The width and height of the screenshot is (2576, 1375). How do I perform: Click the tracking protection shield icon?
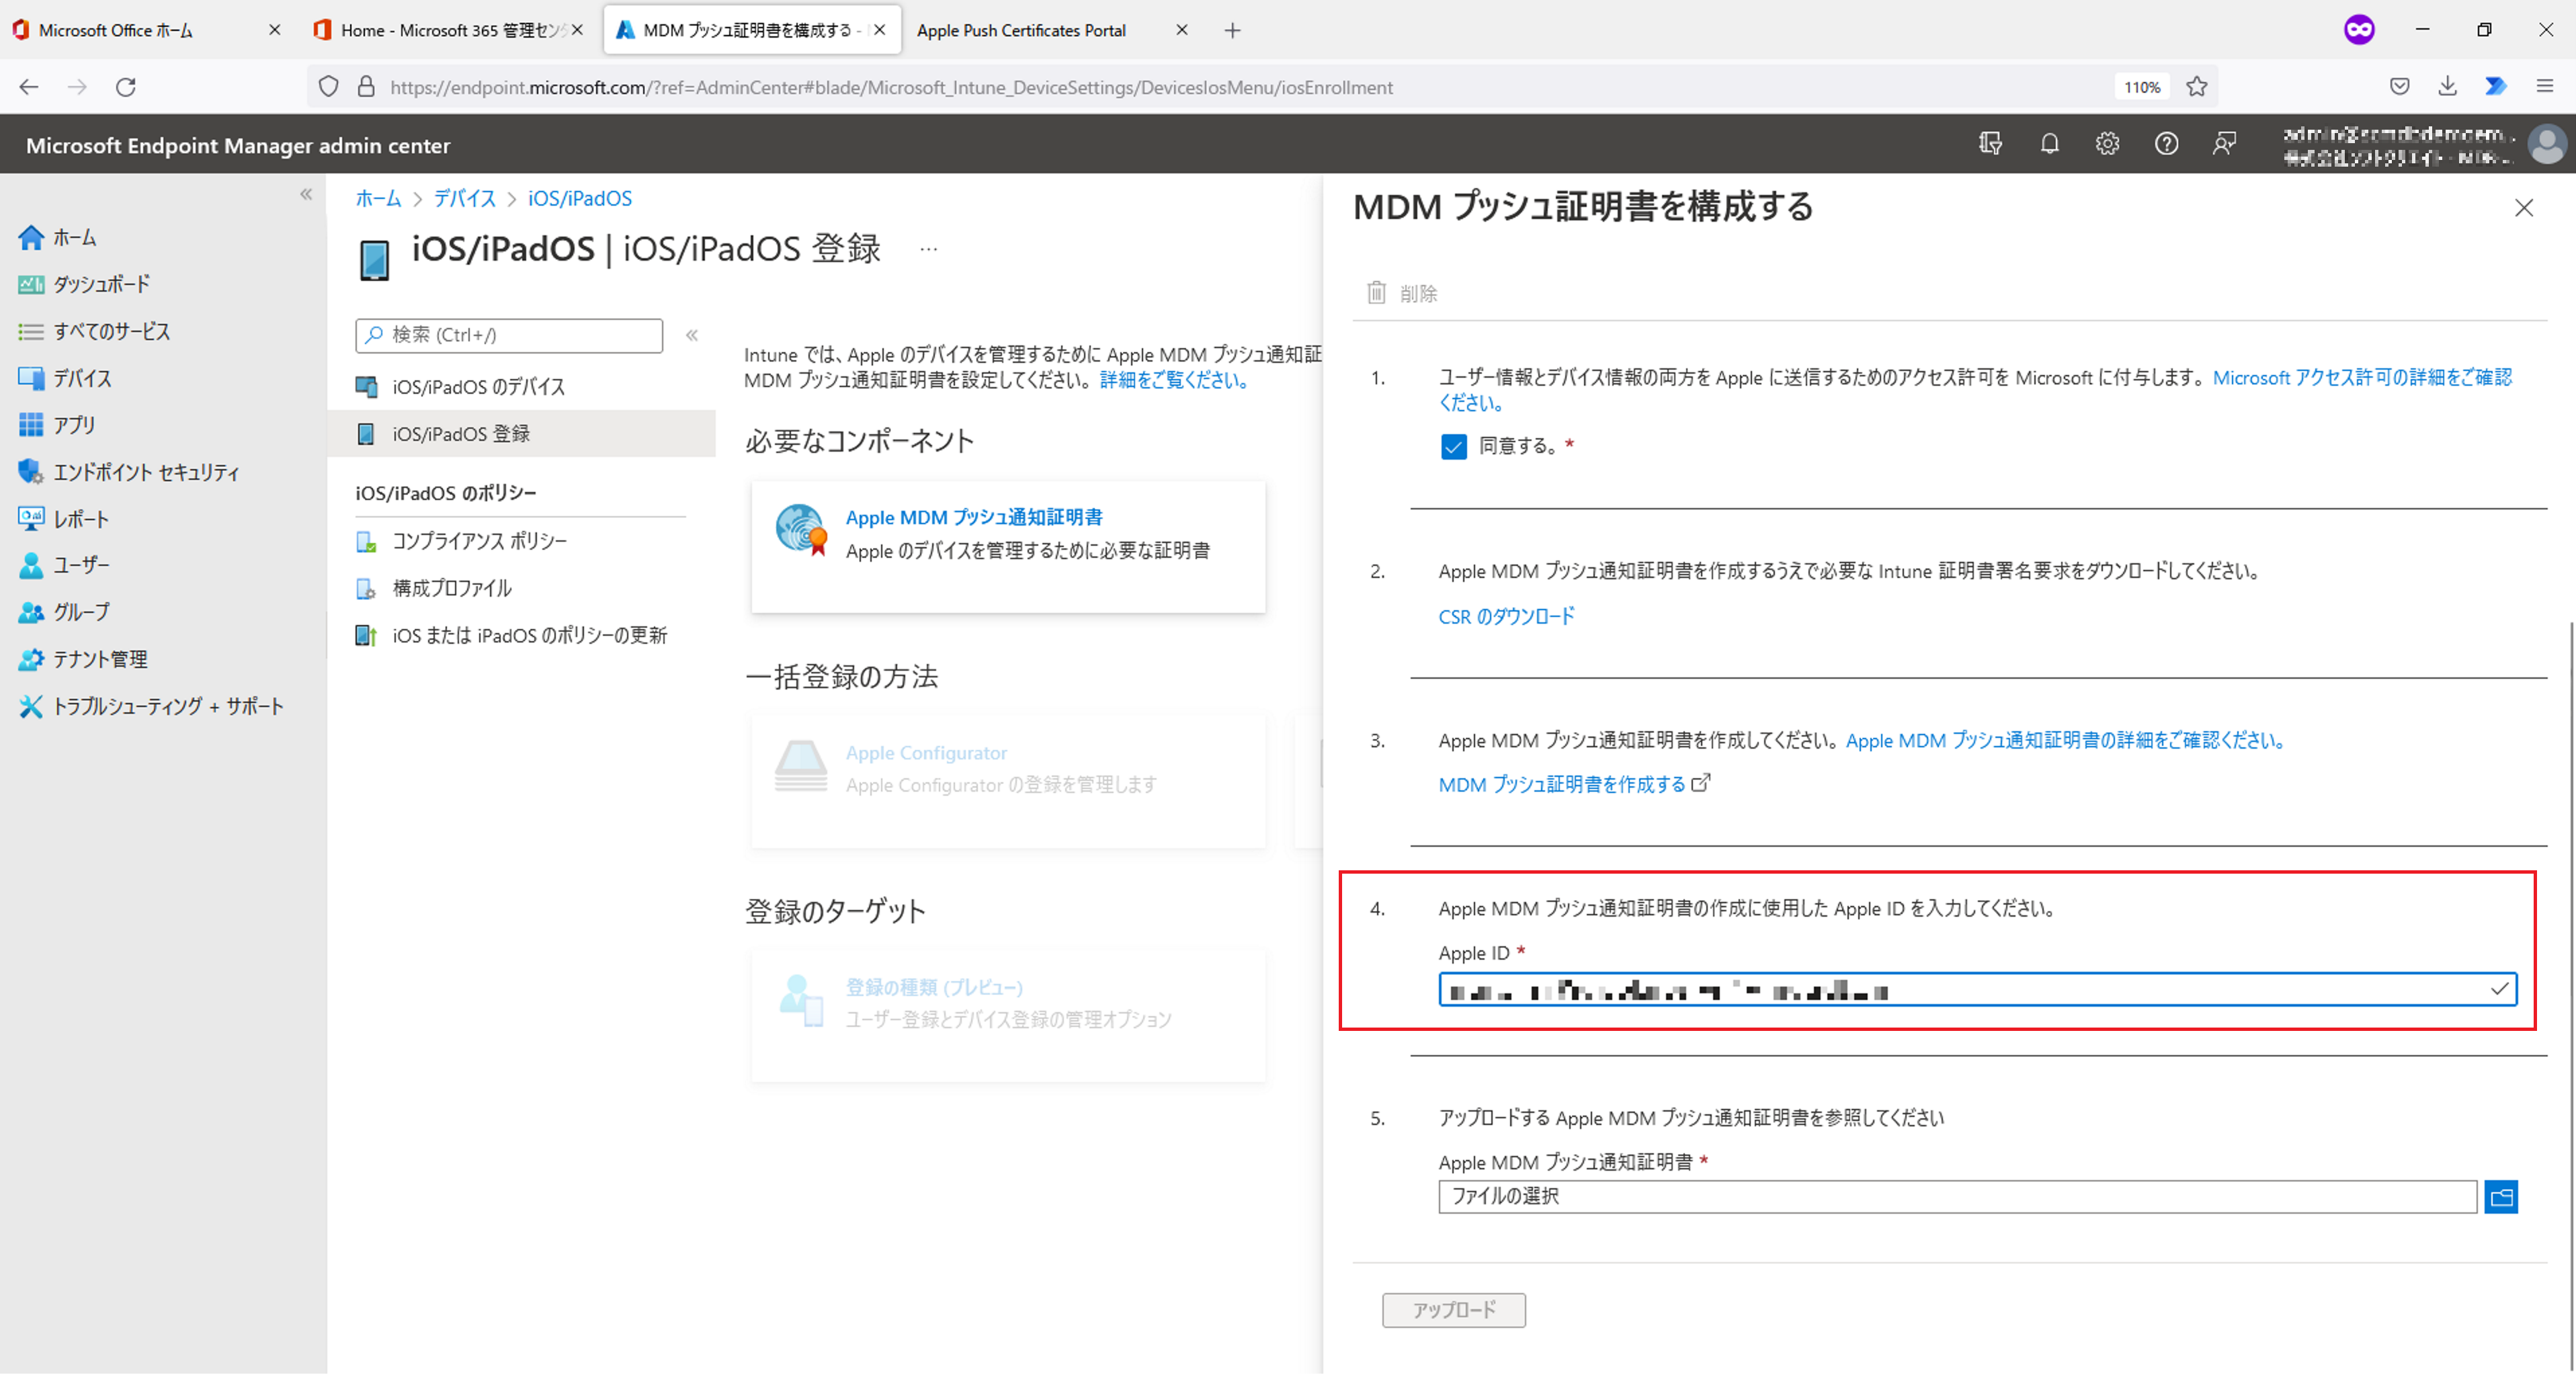point(329,87)
